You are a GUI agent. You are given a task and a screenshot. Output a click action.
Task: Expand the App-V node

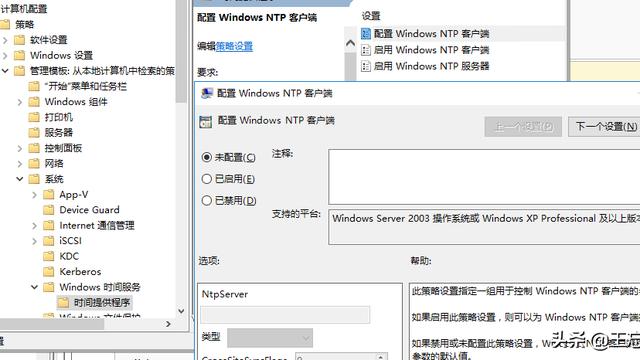pyautogui.click(x=34, y=195)
